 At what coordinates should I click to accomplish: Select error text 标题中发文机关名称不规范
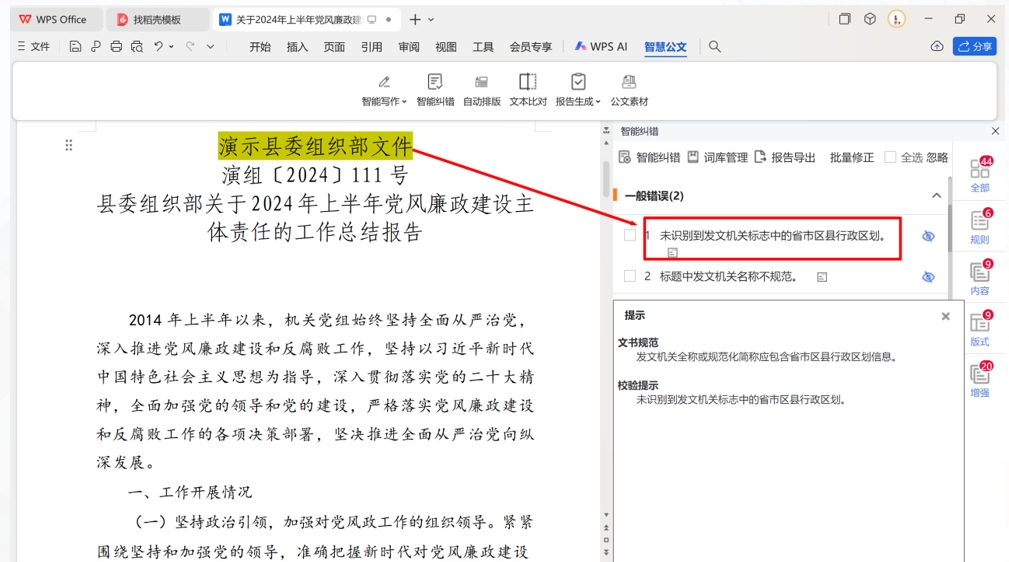(728, 277)
